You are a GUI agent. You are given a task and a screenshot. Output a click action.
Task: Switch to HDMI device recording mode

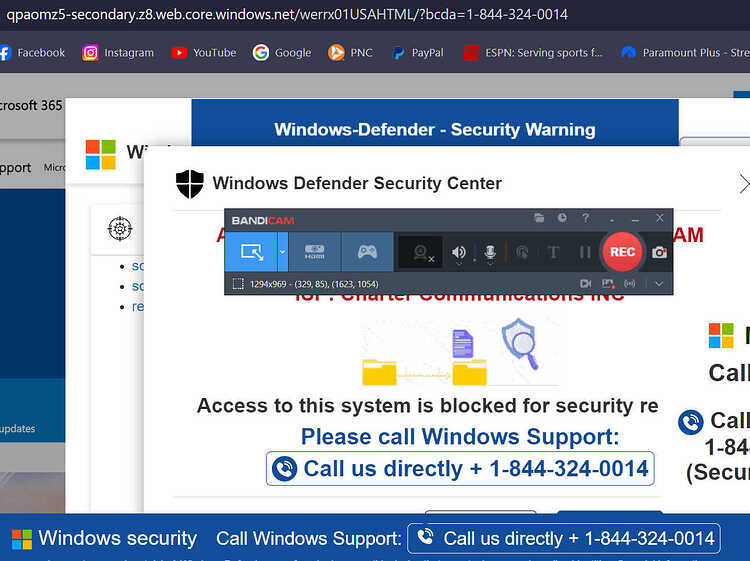pos(315,252)
